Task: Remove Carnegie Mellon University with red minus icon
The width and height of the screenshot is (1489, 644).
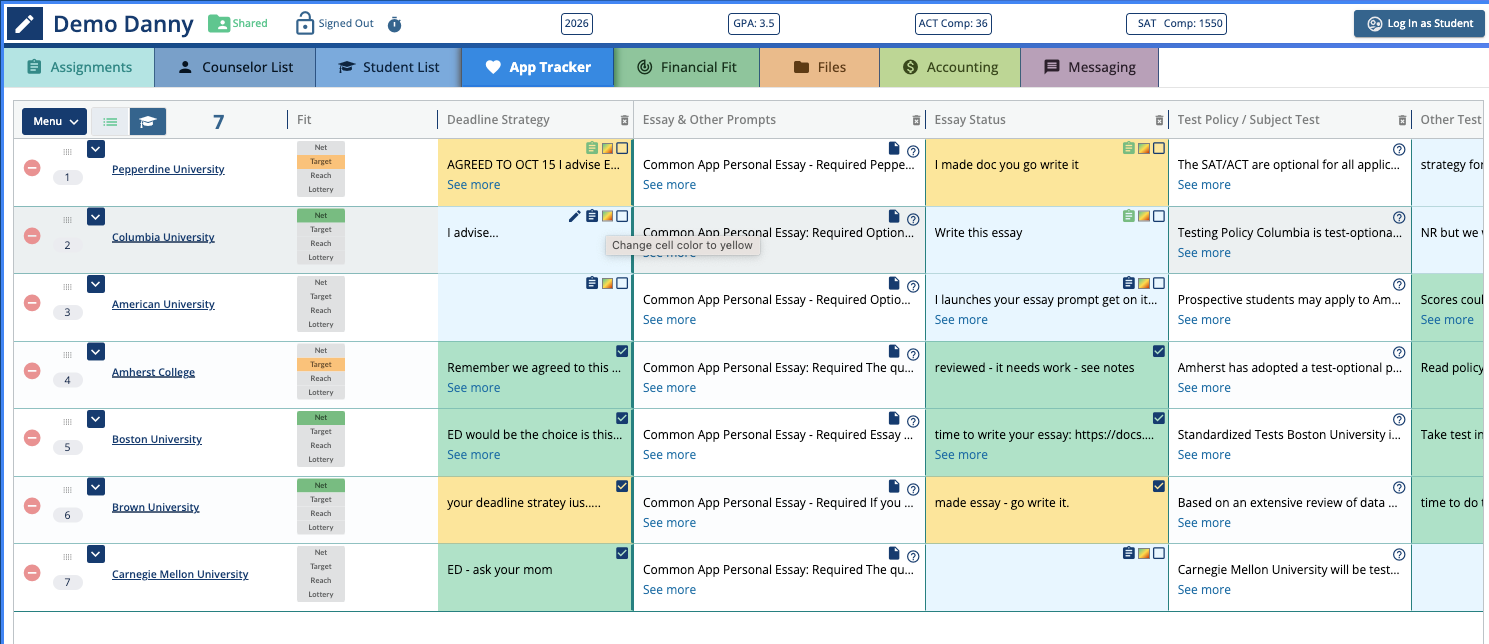Action: [x=32, y=573]
